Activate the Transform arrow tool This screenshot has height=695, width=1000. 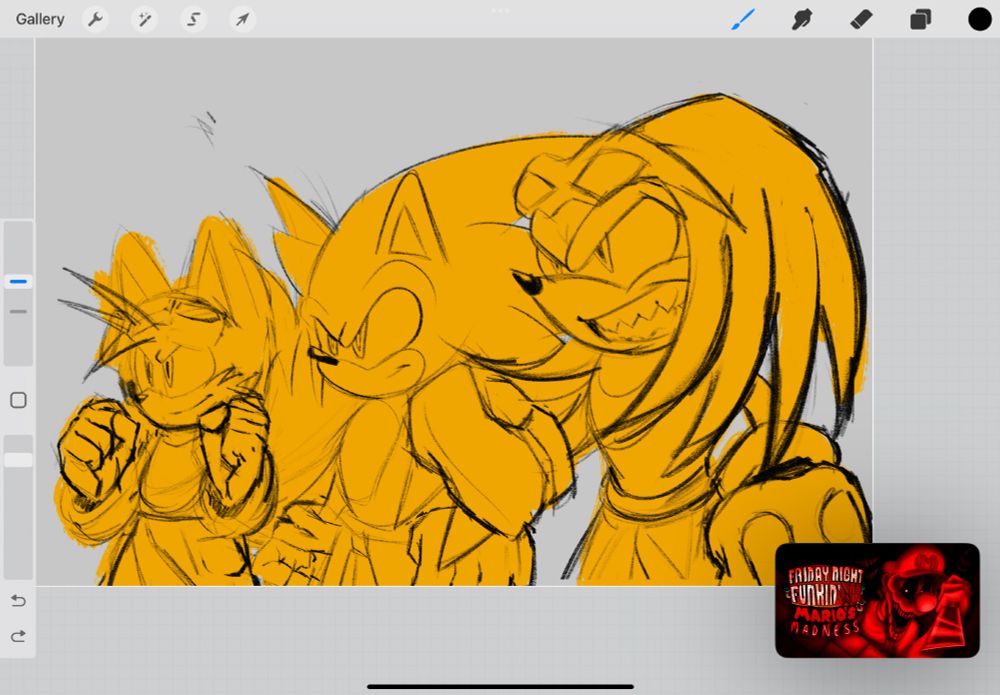click(x=242, y=19)
